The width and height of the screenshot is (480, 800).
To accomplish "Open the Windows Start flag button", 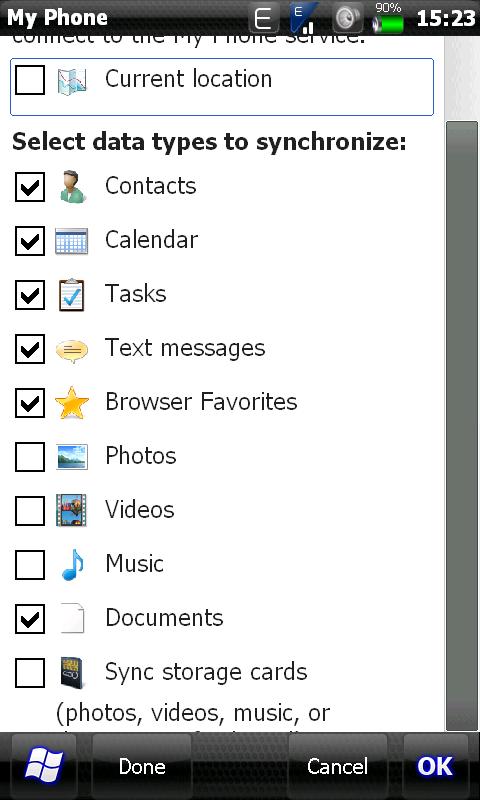I will point(44,766).
